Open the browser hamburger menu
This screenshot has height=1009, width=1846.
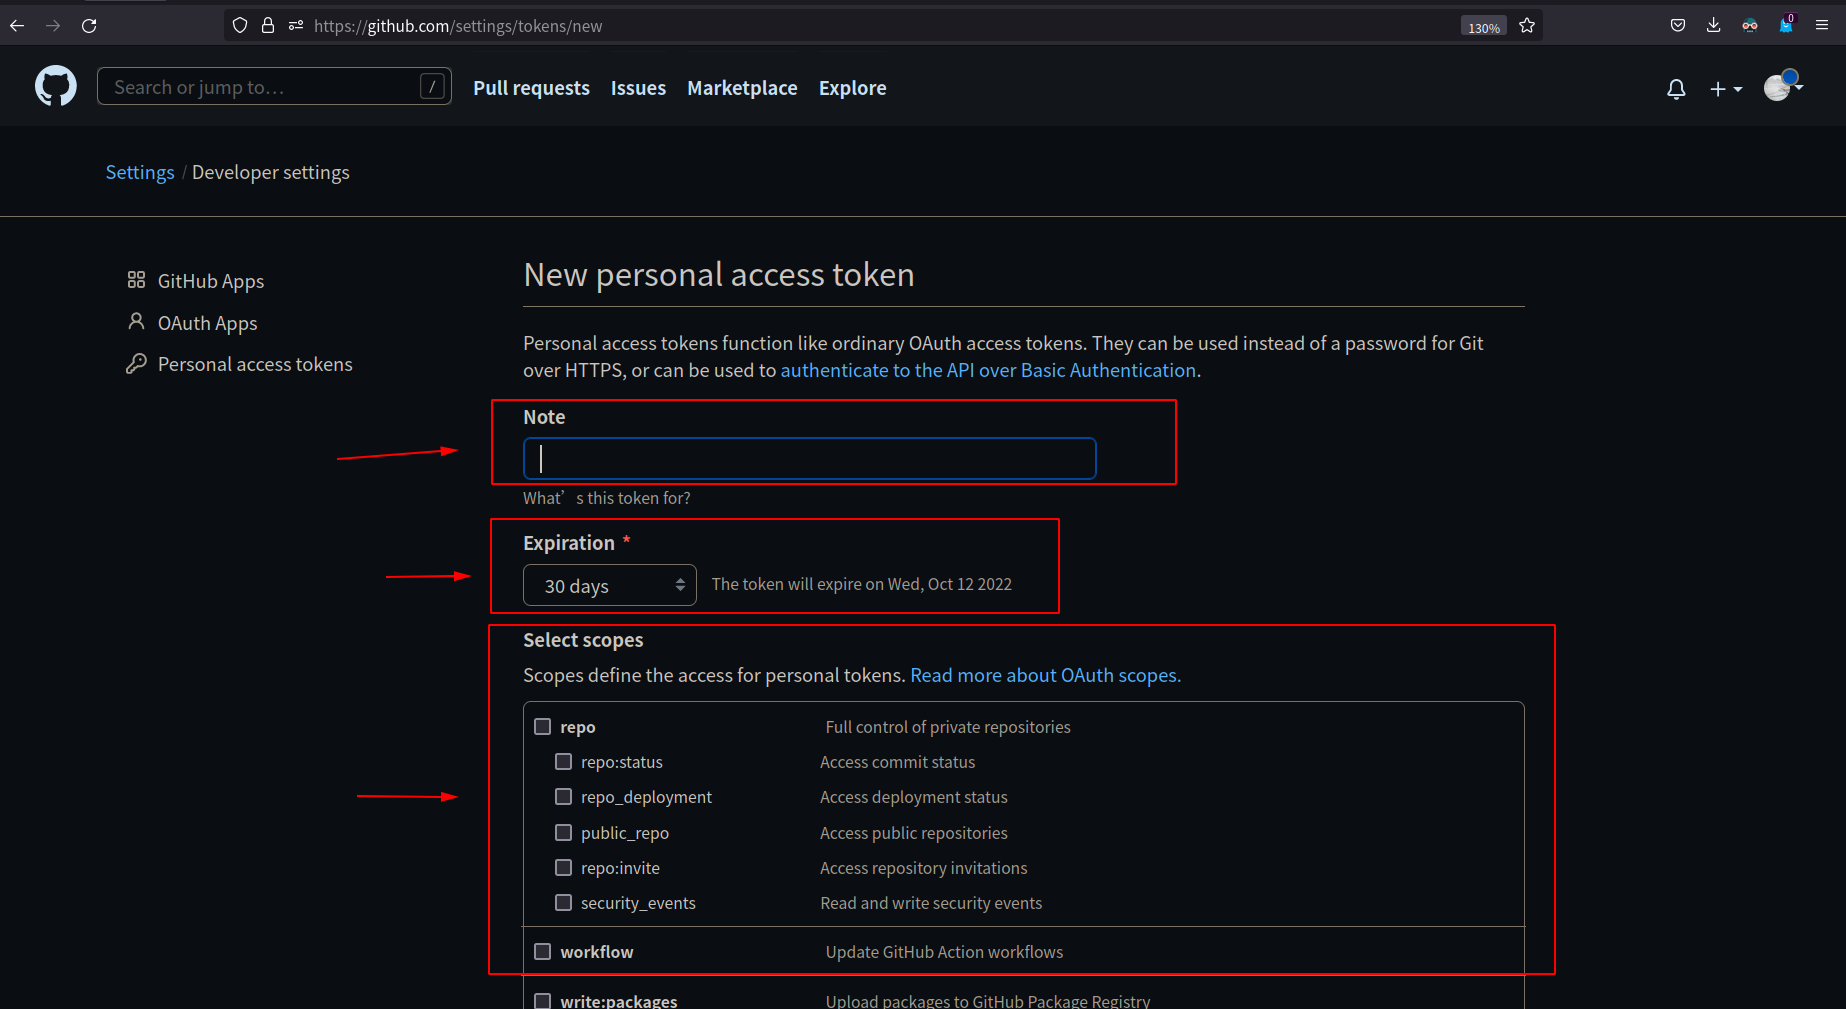point(1822,26)
